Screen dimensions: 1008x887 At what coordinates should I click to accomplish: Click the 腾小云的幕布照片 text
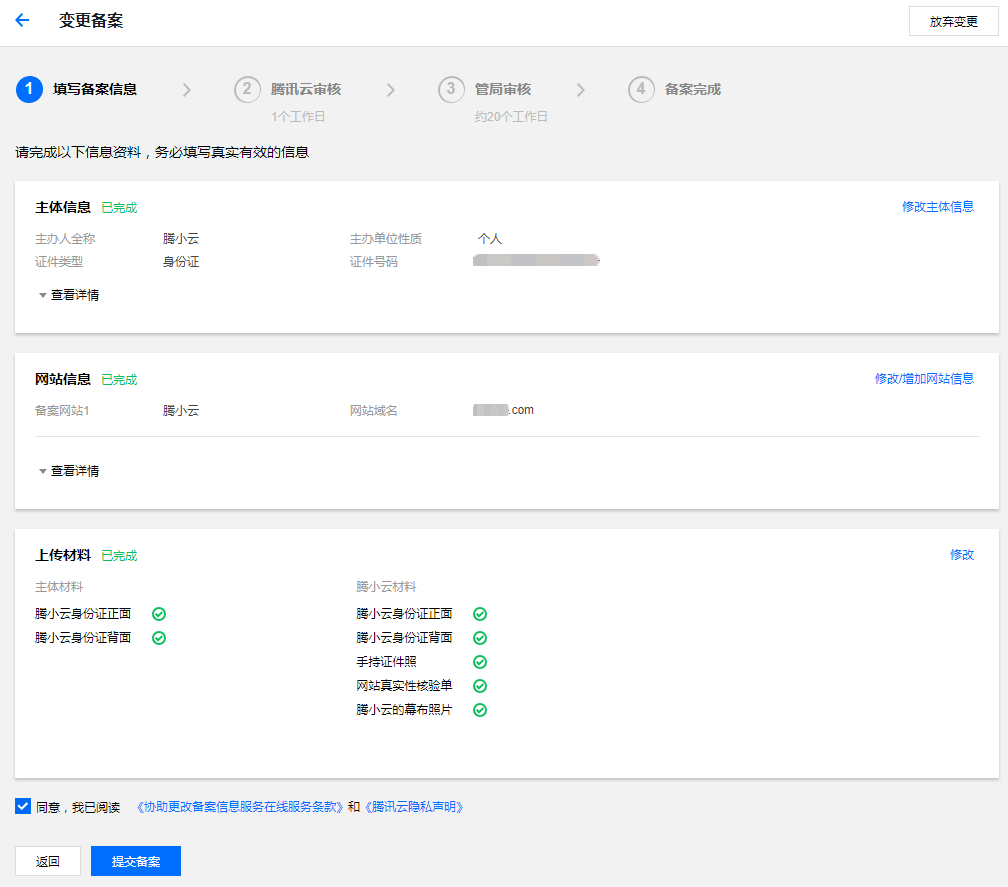click(x=404, y=710)
